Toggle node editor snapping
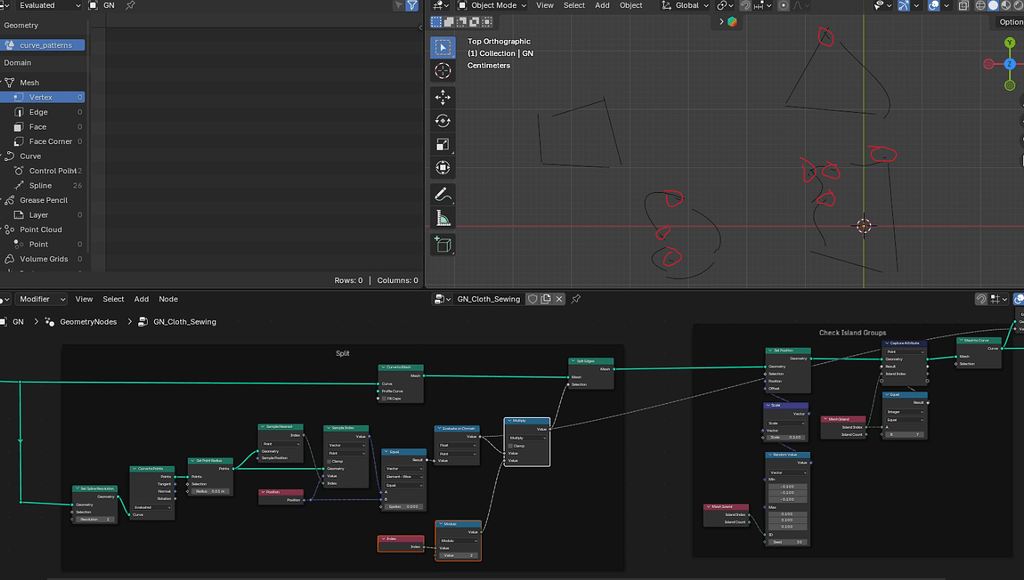Viewport: 1024px width, 580px height. coord(981,299)
